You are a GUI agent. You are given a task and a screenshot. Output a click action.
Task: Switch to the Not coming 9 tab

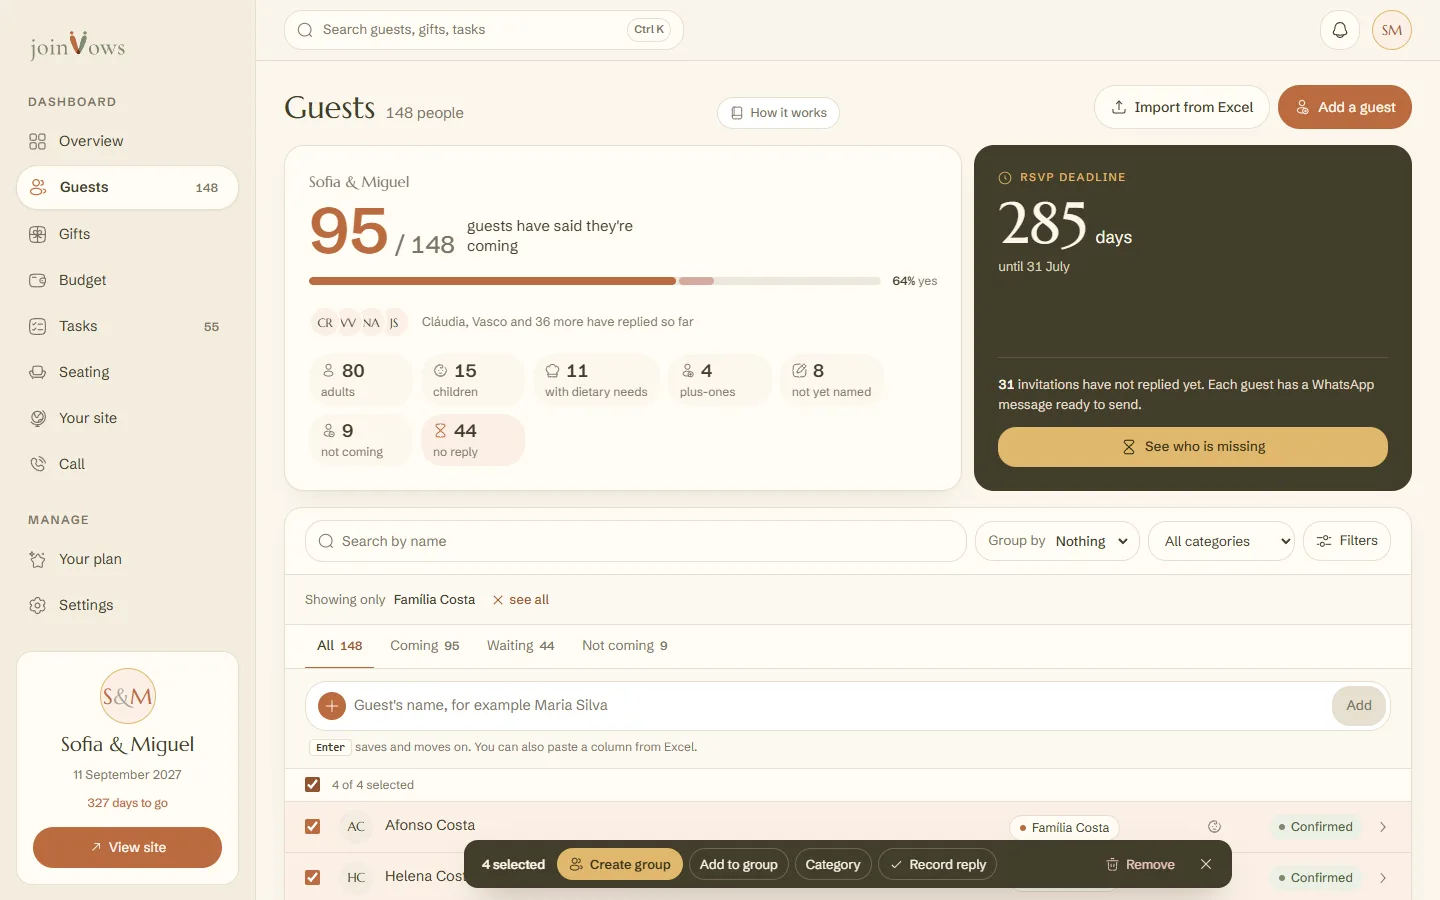tap(625, 646)
